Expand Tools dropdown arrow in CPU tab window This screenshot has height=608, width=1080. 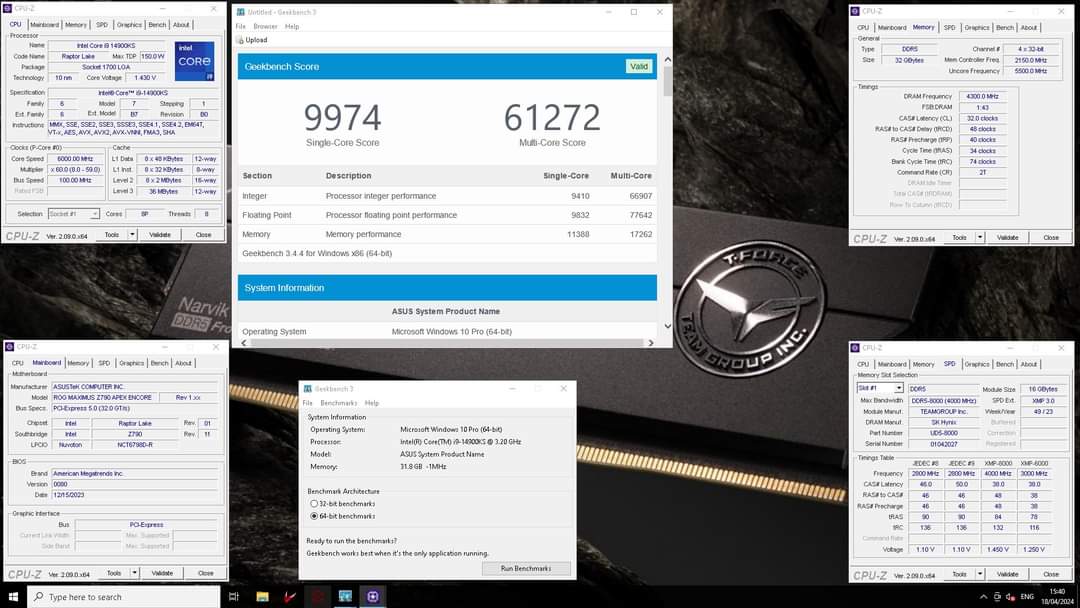click(132, 235)
